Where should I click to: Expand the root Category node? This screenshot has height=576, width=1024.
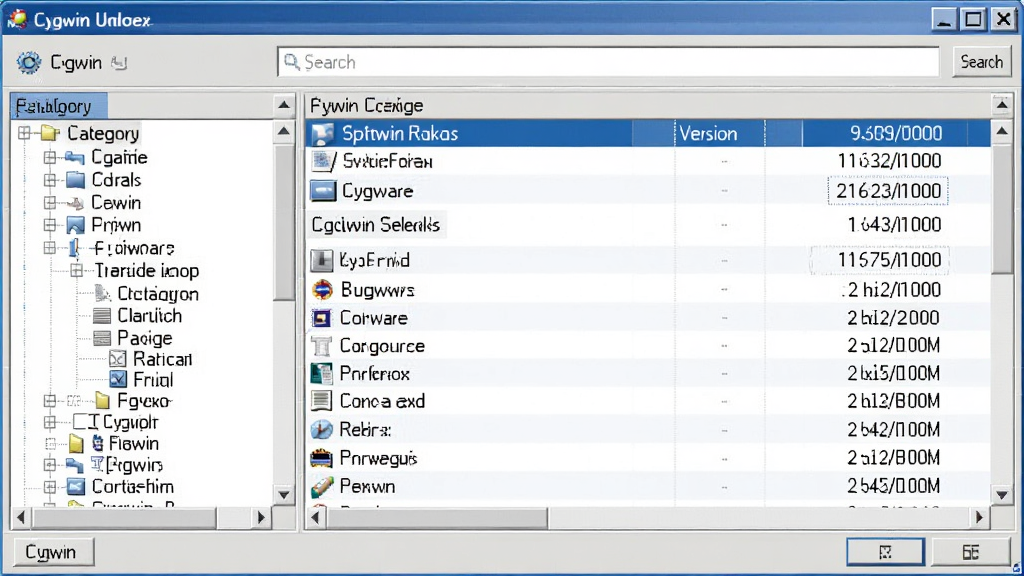[24, 133]
